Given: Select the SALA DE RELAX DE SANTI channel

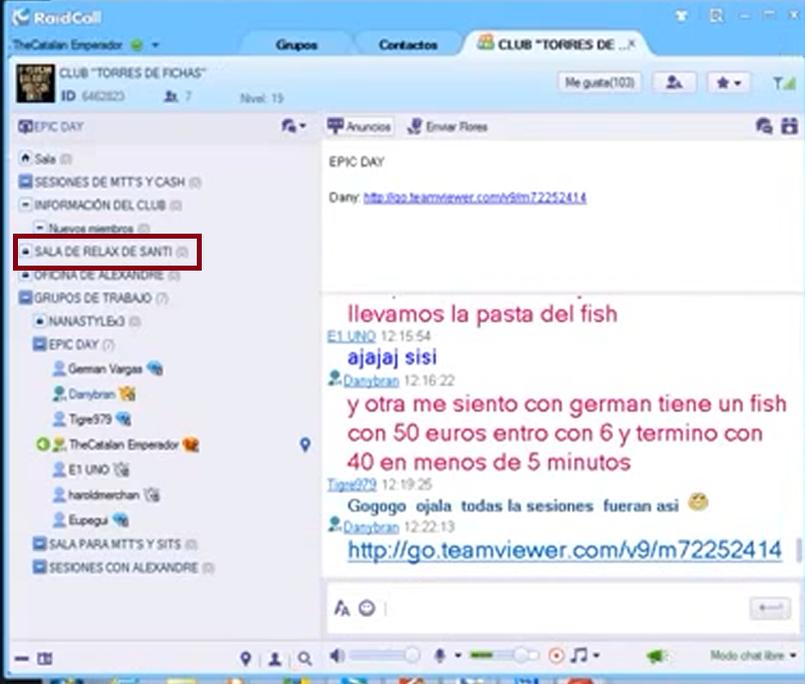Looking at the screenshot, I should [x=104, y=251].
